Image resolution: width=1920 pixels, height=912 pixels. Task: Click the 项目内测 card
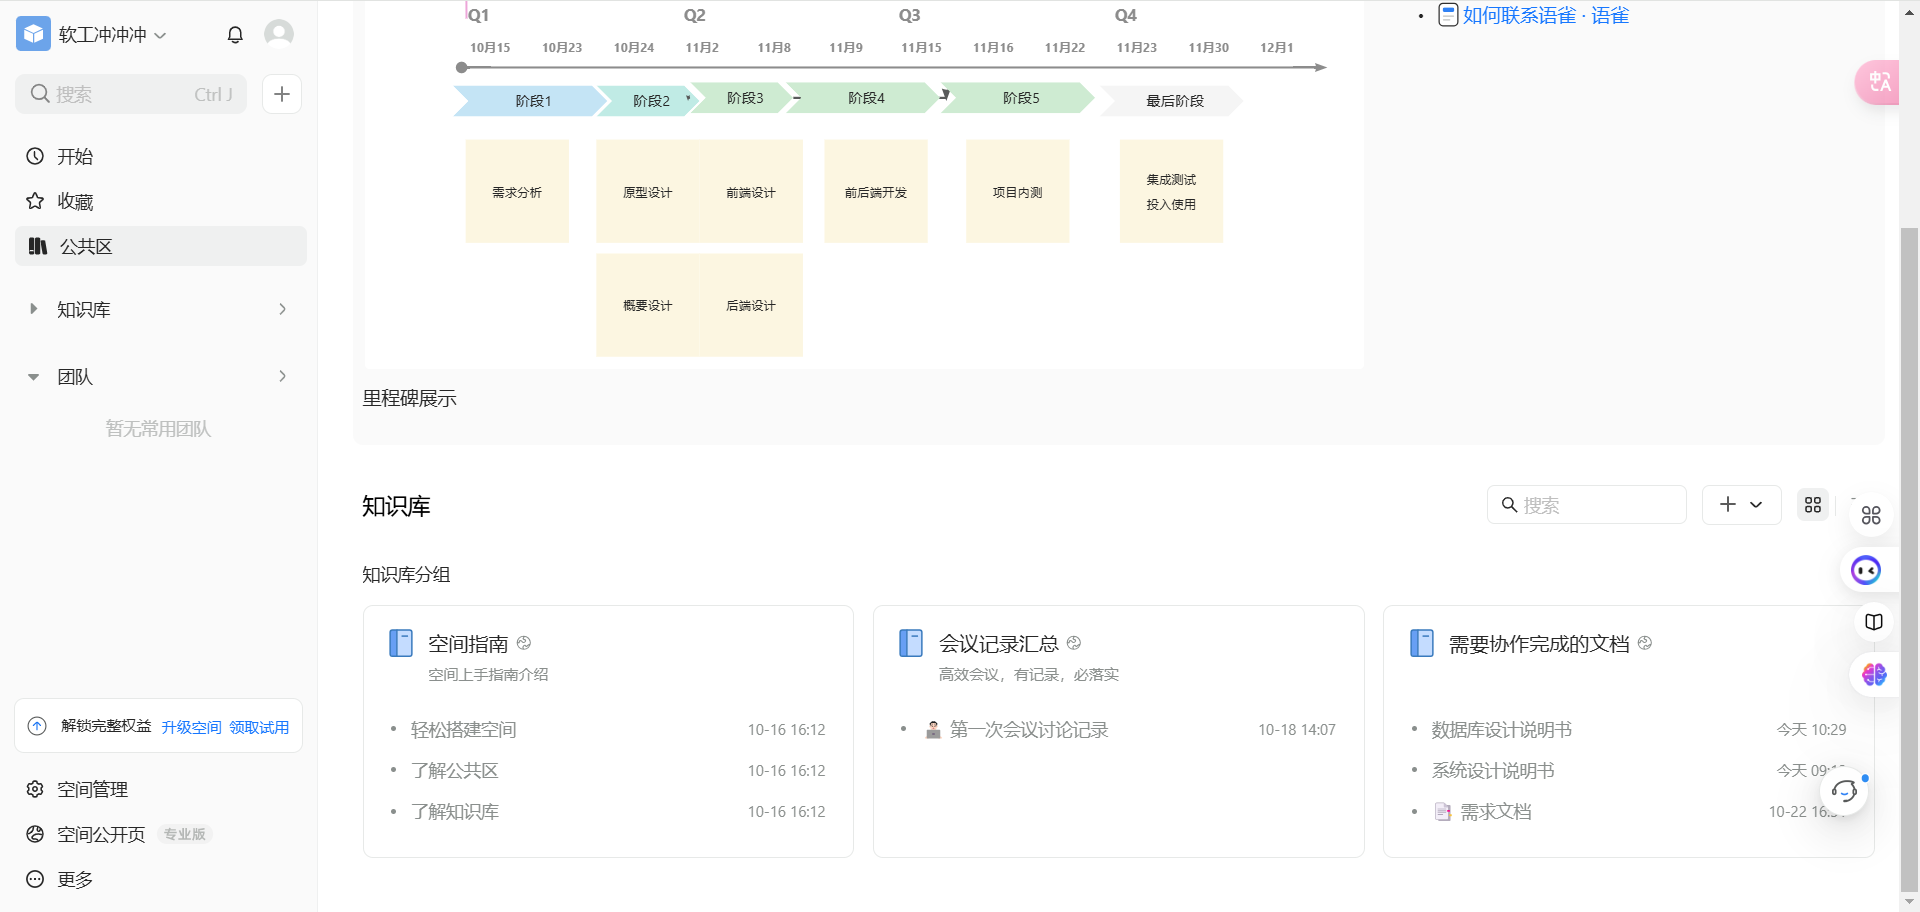point(1017,192)
